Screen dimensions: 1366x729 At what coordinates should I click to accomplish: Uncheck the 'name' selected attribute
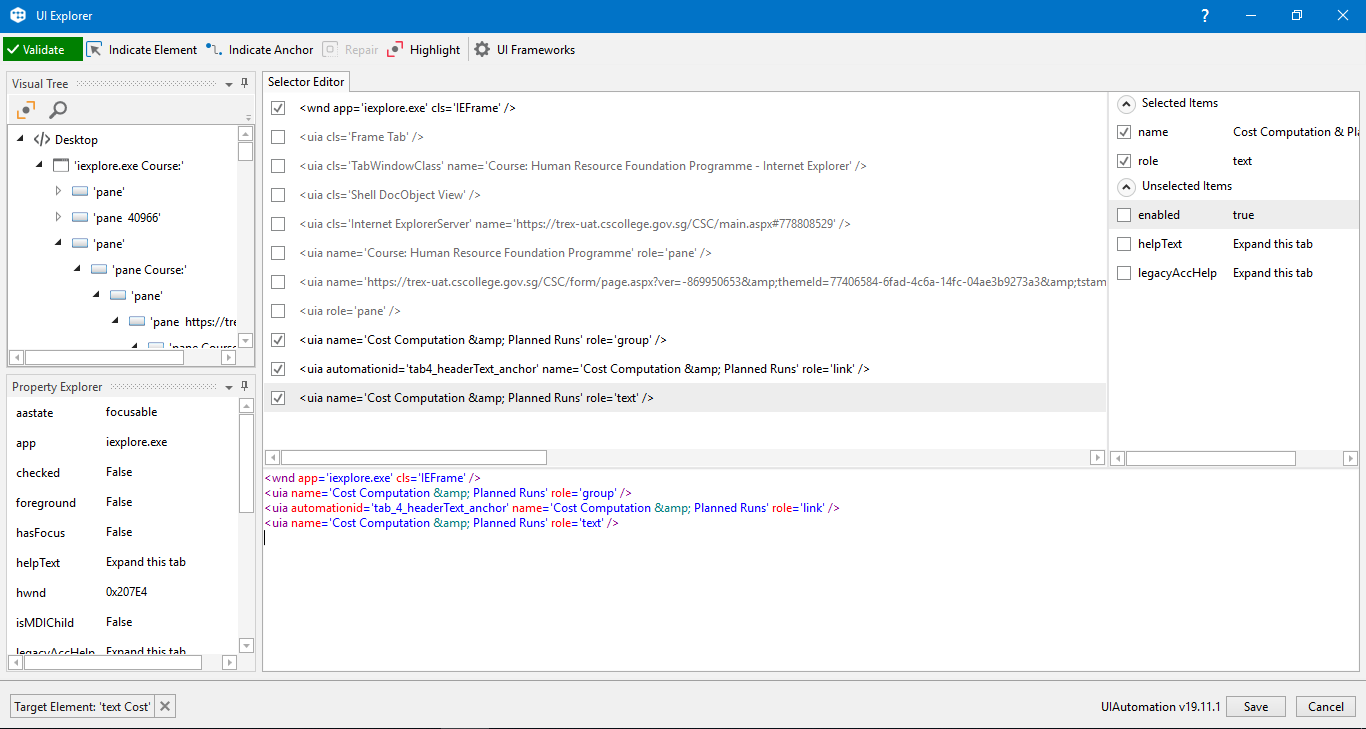pyautogui.click(x=1125, y=132)
